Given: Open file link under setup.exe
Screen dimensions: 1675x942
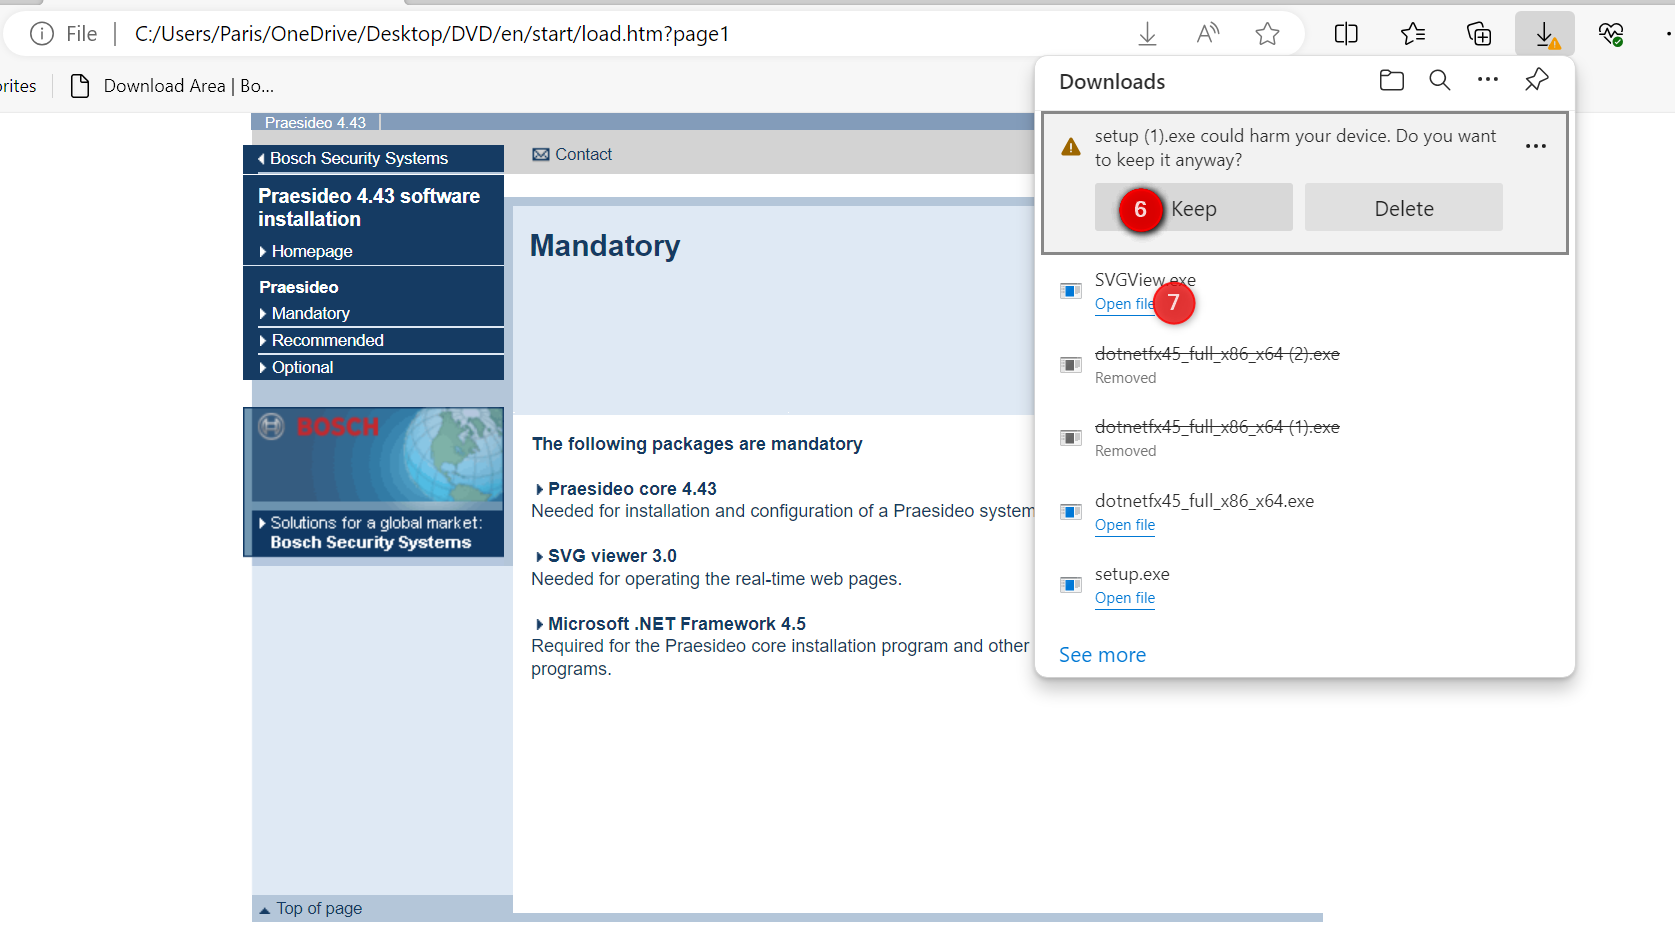Looking at the screenshot, I should click(1124, 598).
